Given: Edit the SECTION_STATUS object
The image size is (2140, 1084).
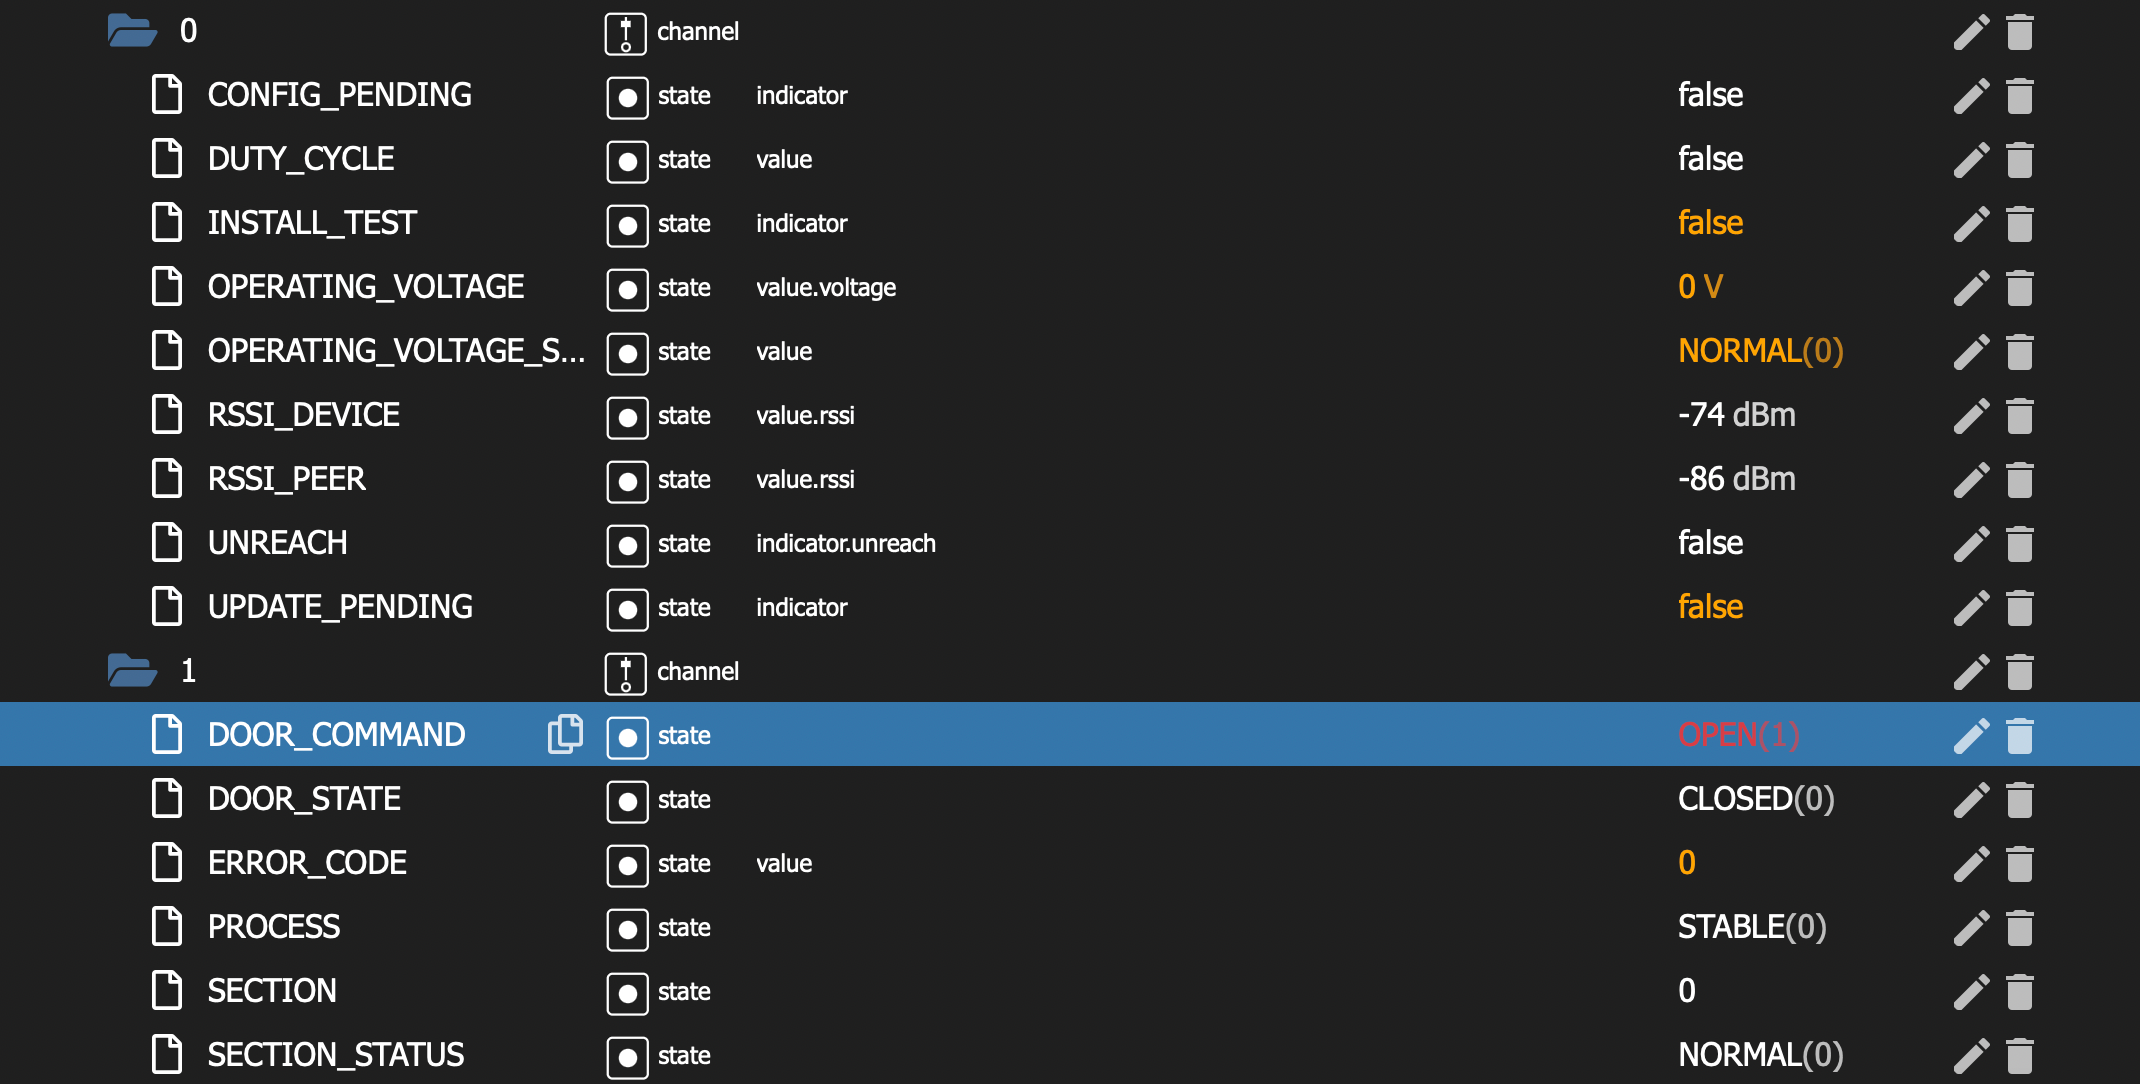Looking at the screenshot, I should point(1970,1055).
